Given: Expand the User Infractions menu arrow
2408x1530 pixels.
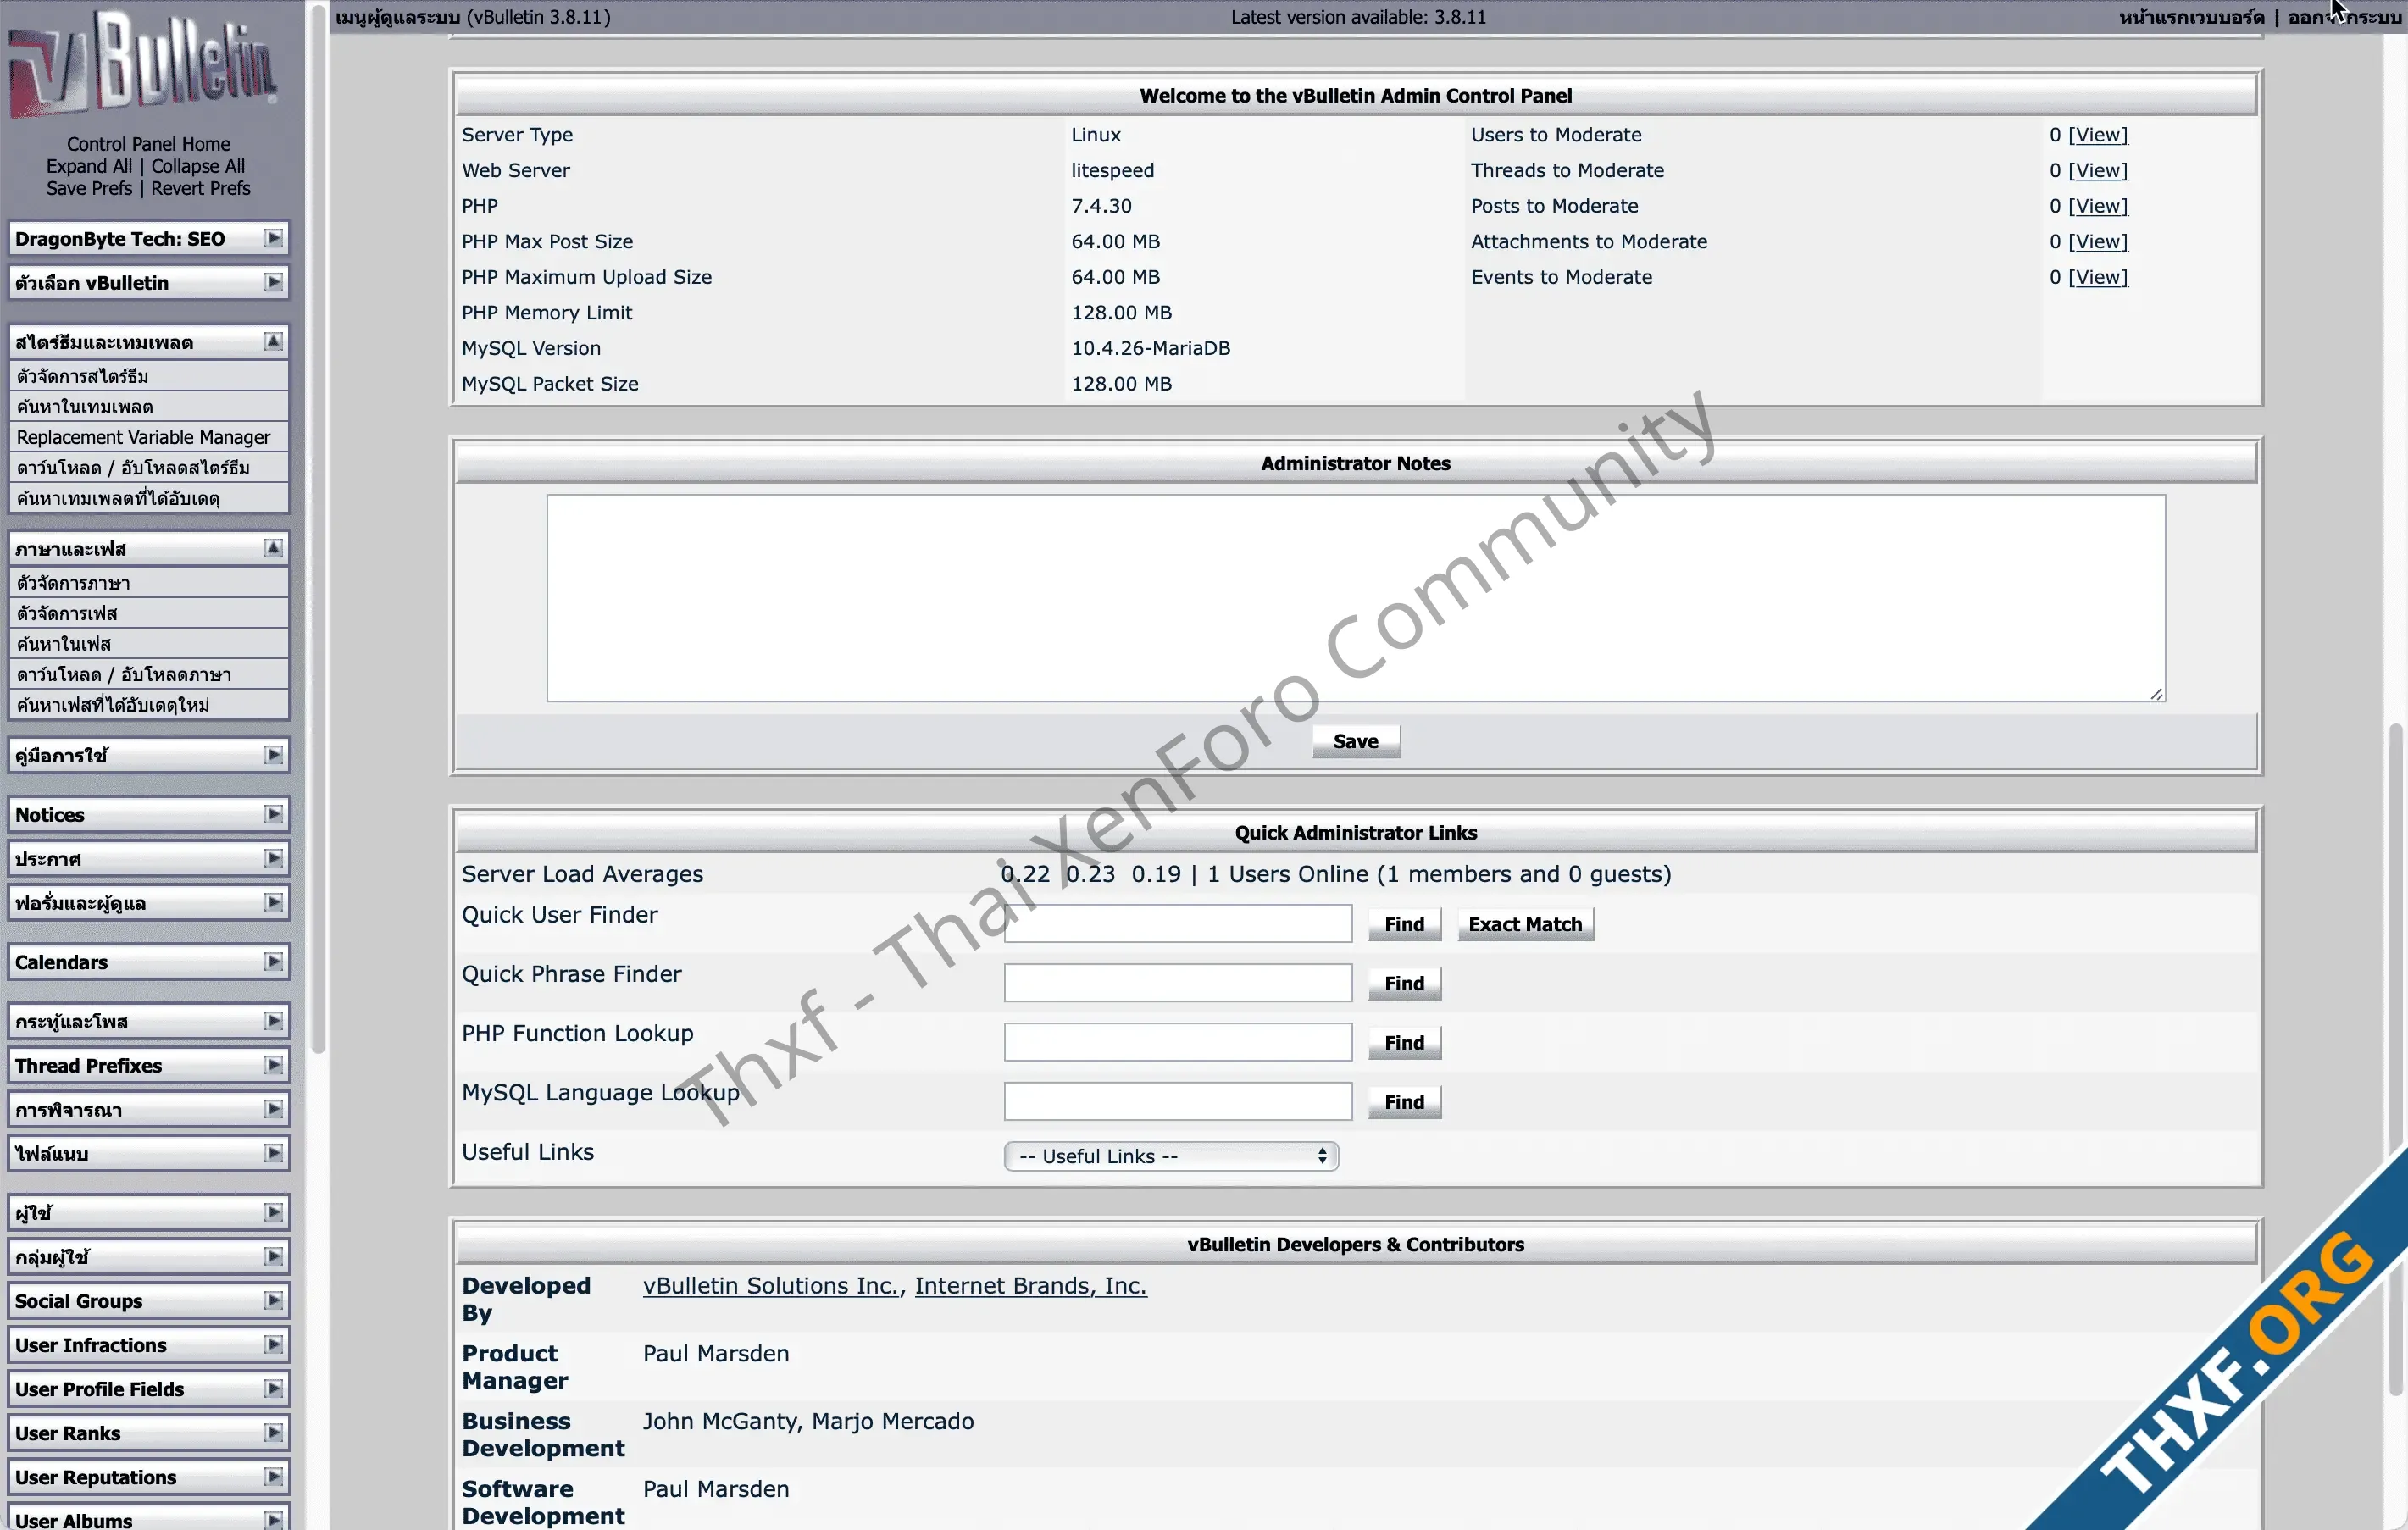Looking at the screenshot, I should tap(273, 1344).
